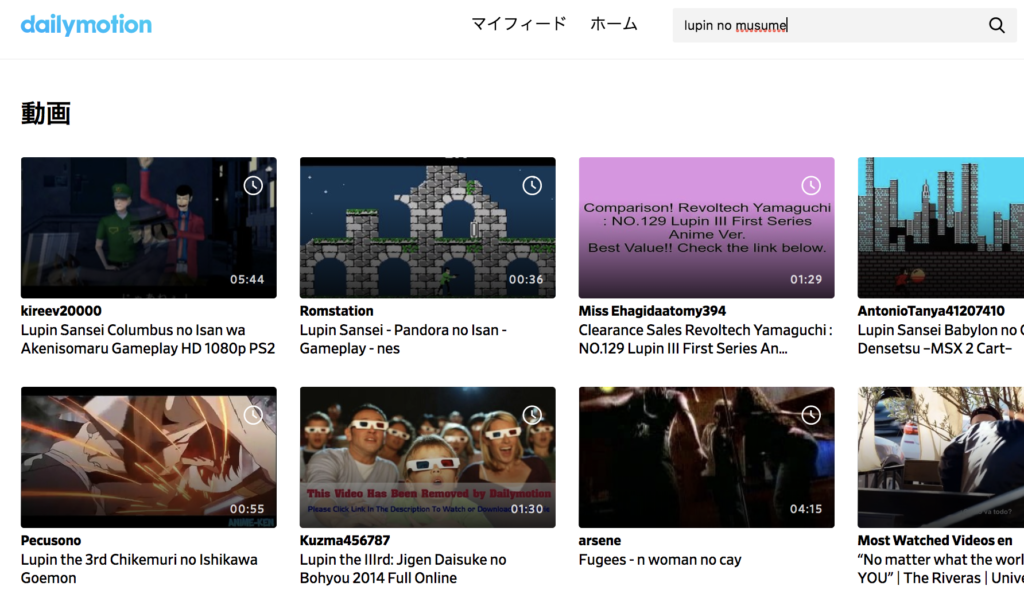
Task: Open purple Revoltech Yamaguchi comparison thumbnail
Action: point(707,228)
